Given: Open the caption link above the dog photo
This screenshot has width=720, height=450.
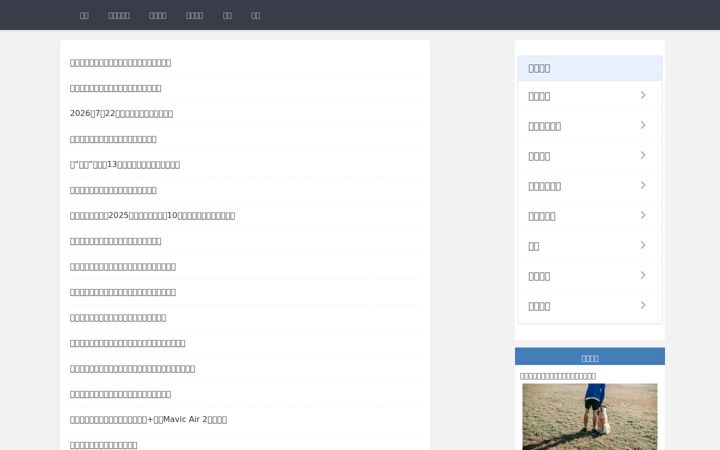Looking at the screenshot, I should pos(558,376).
